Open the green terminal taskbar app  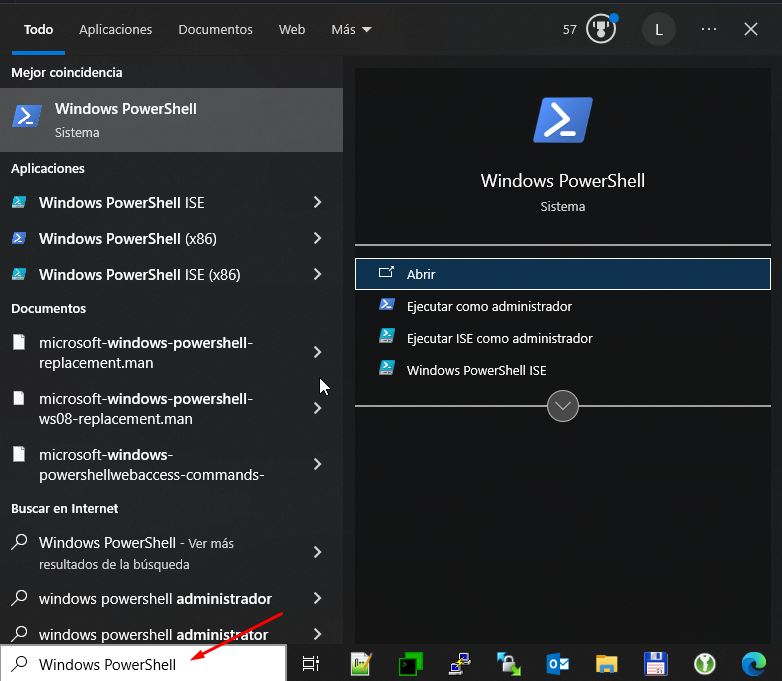(410, 664)
